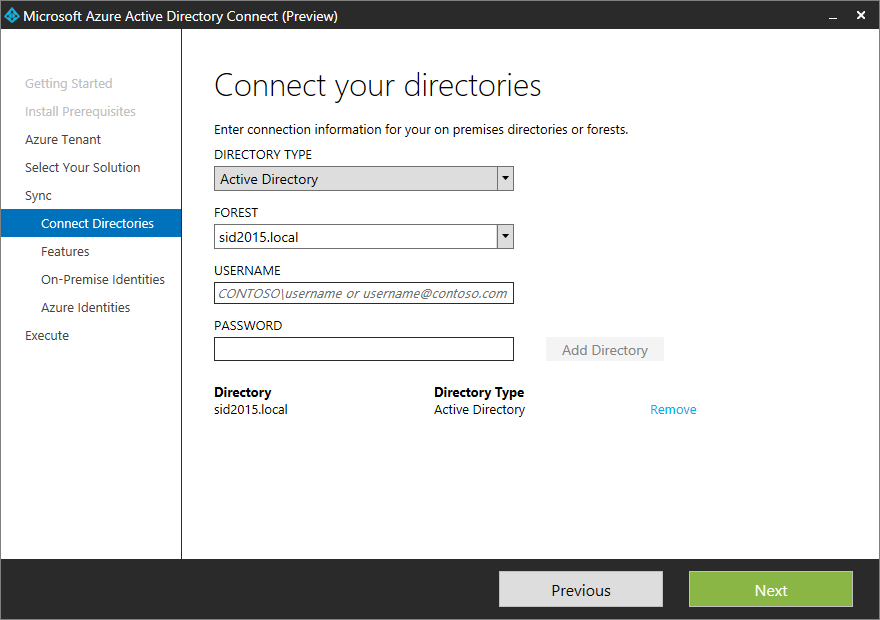This screenshot has height=620, width=880.
Task: Navigate to the Features step
Action: pos(64,251)
